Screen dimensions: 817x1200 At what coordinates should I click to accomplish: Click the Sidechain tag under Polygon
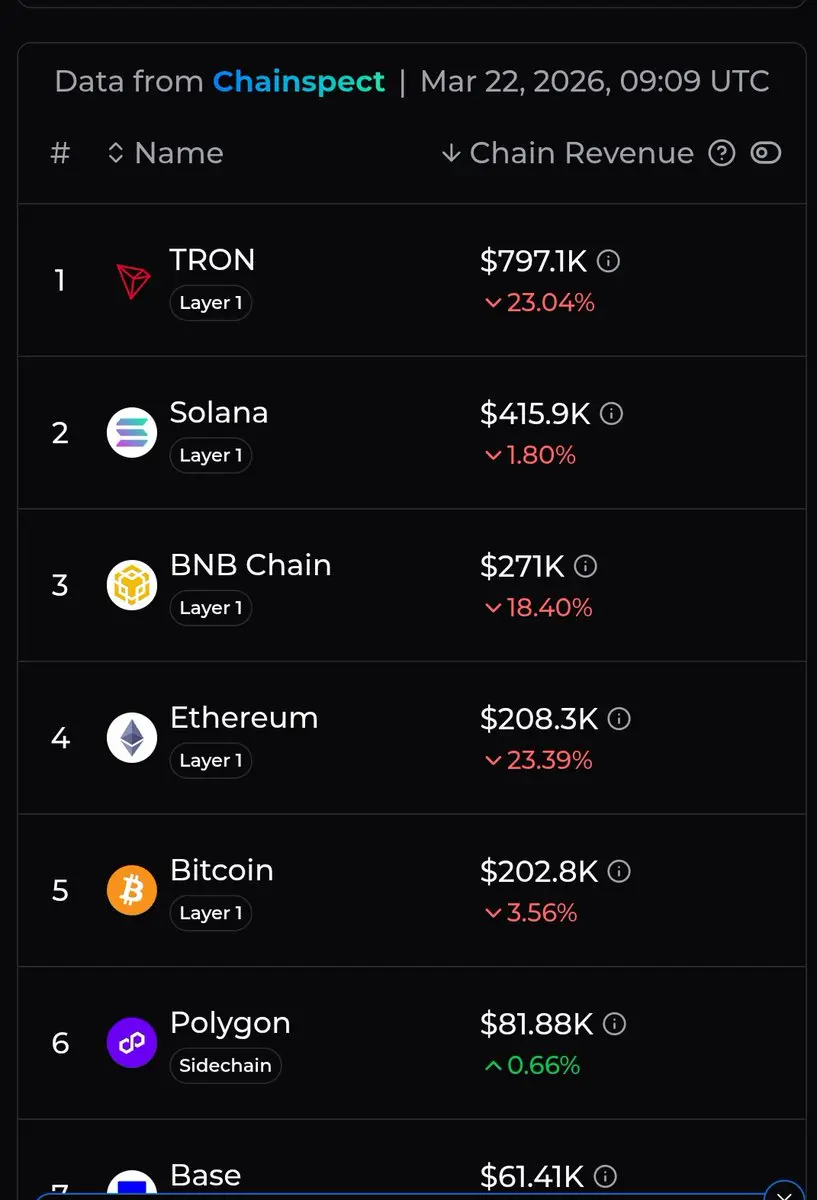tap(225, 1066)
